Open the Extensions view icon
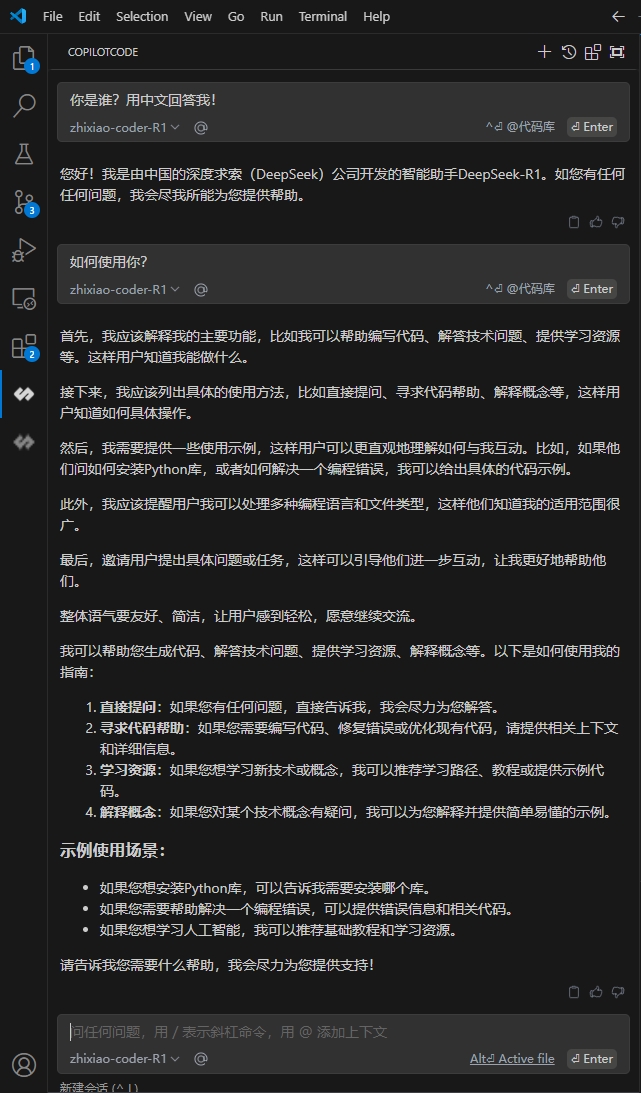 pos(23,346)
